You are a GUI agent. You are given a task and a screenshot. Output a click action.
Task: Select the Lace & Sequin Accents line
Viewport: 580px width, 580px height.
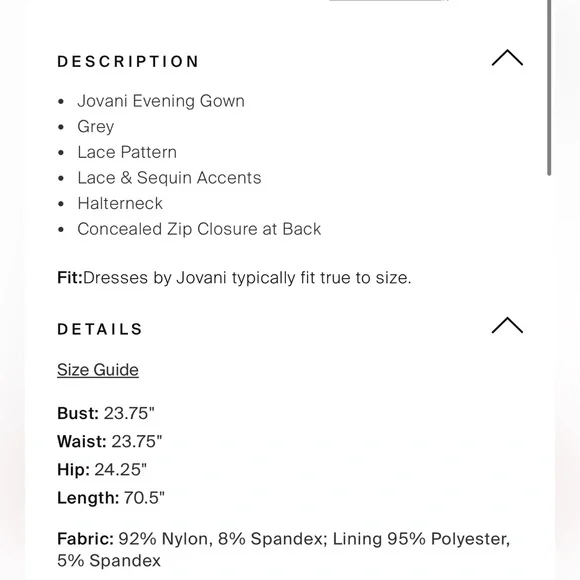169,178
